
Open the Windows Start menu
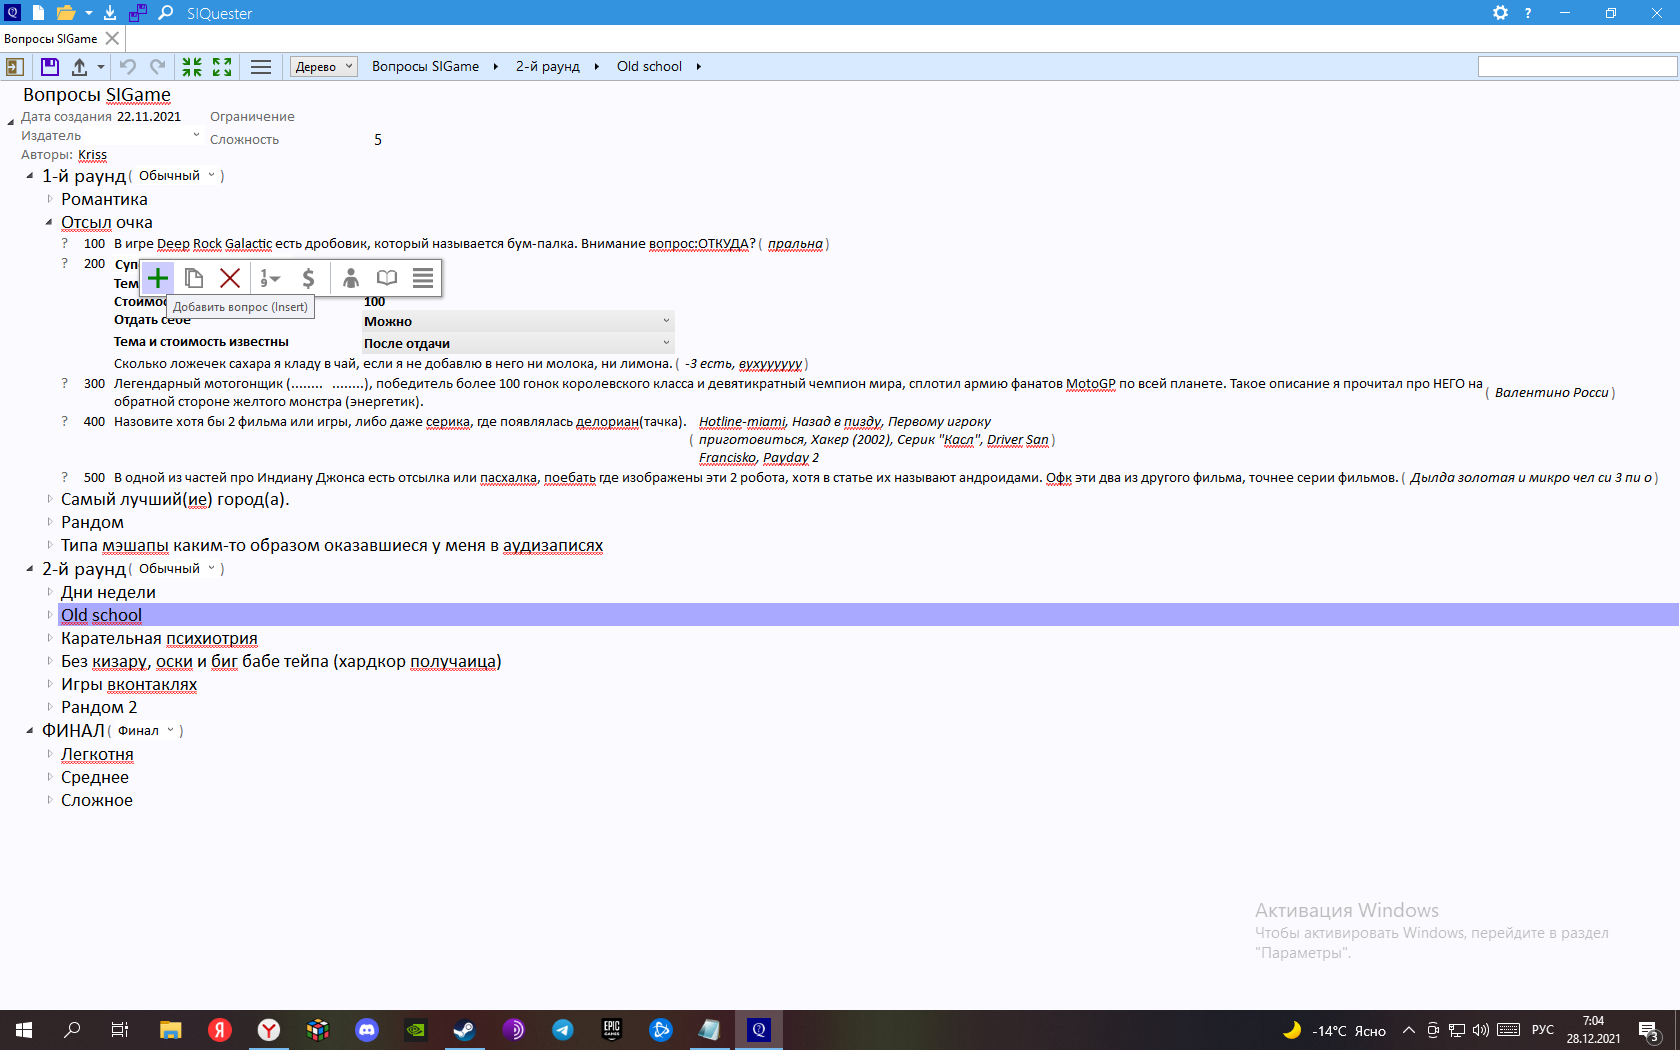coord(24,1030)
